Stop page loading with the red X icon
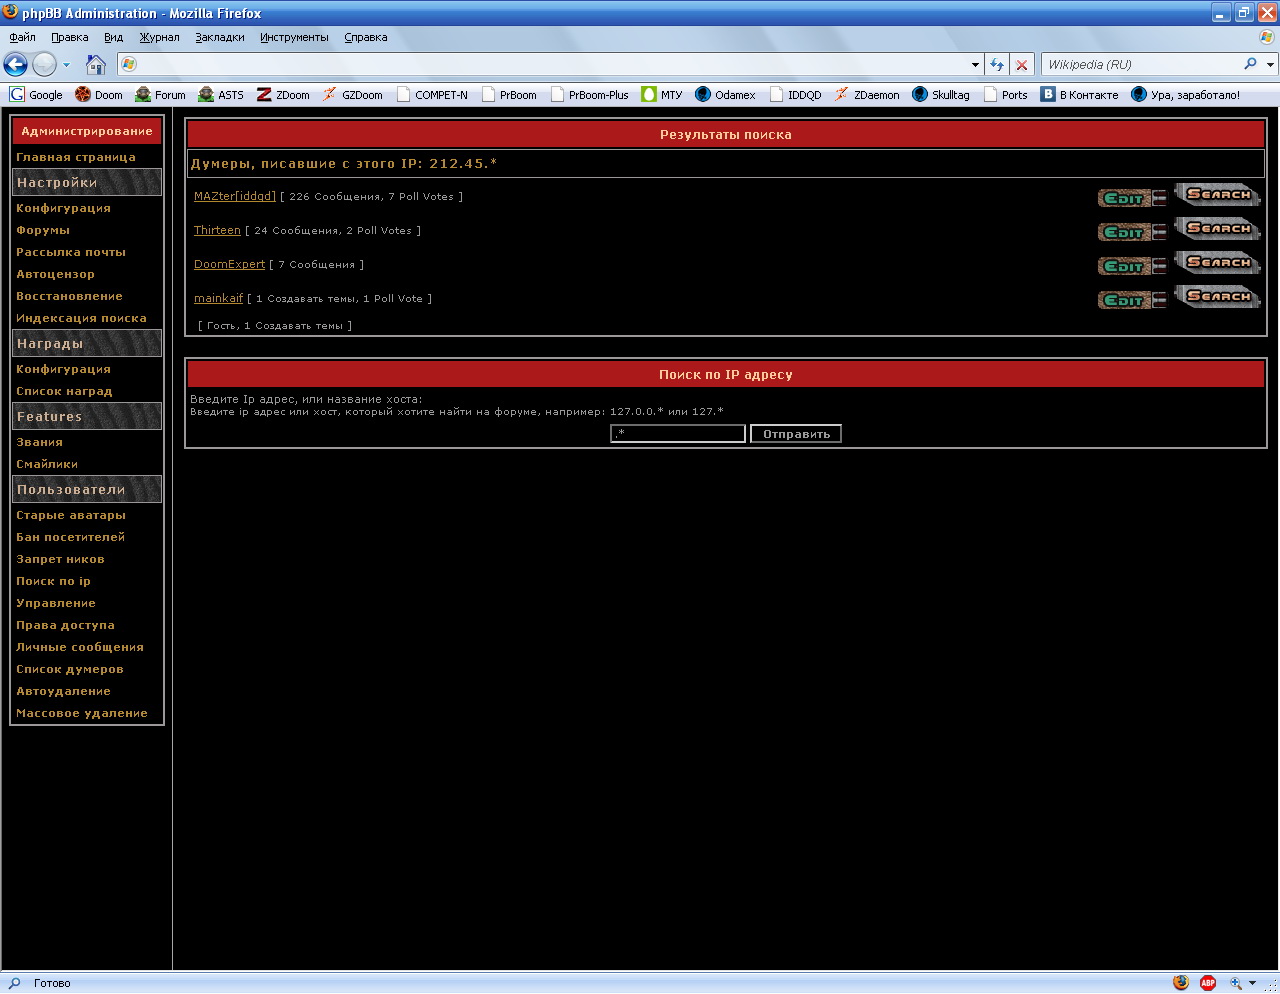This screenshot has height=994, width=1280. click(1021, 65)
